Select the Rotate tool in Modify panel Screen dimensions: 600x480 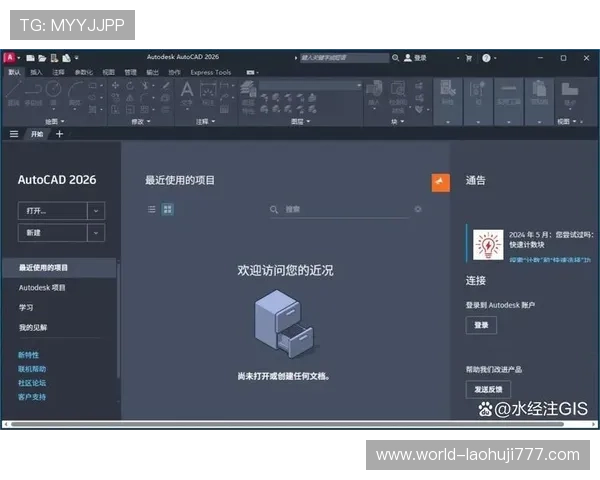point(130,85)
